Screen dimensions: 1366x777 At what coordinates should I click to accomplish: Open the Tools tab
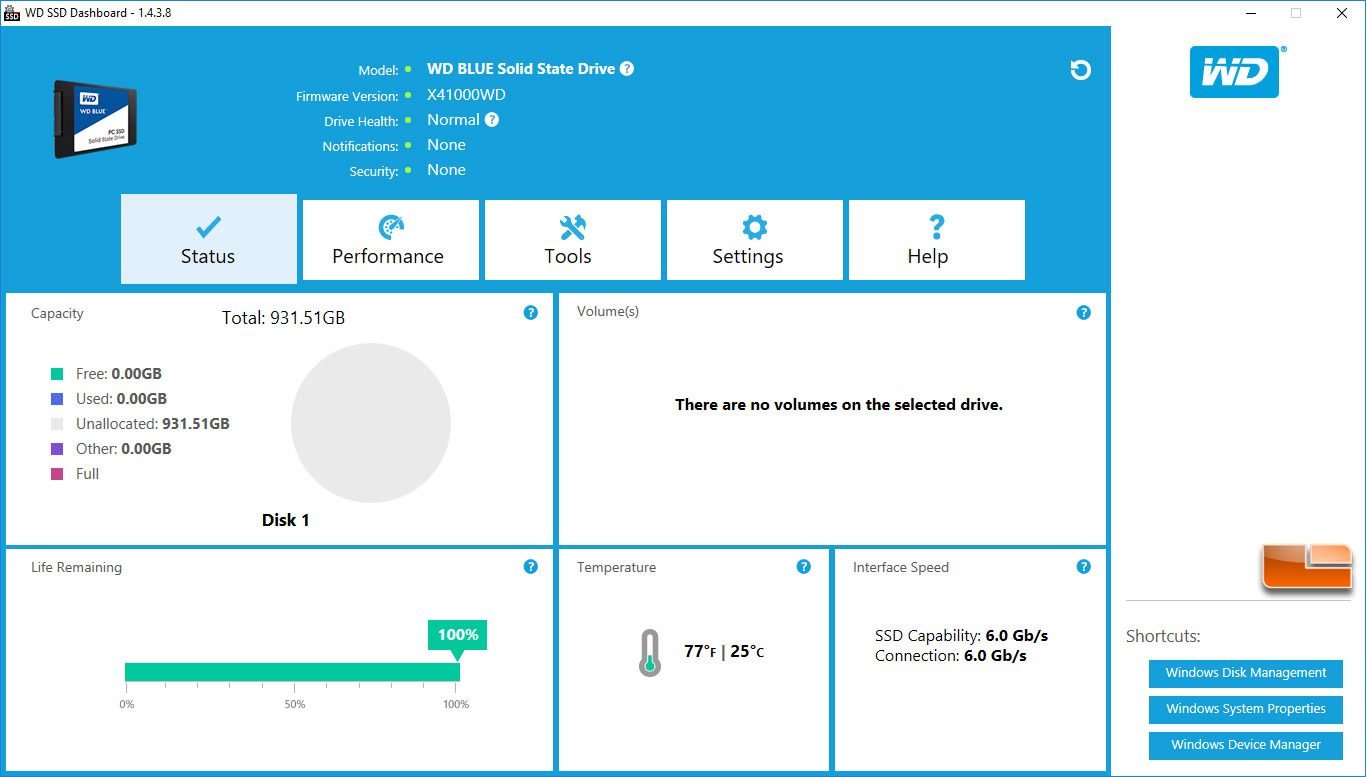[x=573, y=240]
